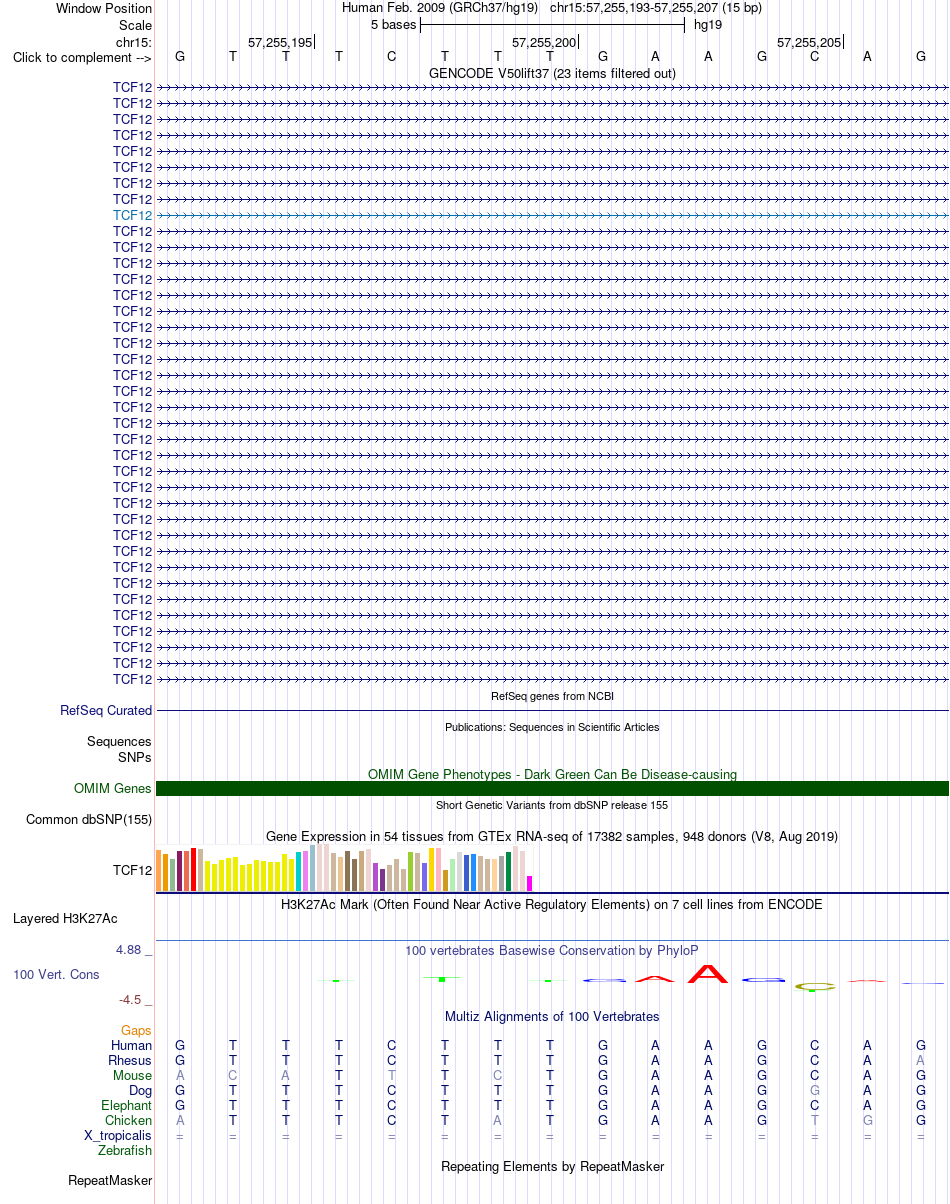Click the light-blue highlighted TCF12 transcript label
Screen dimensions: 950x1204
[133, 215]
